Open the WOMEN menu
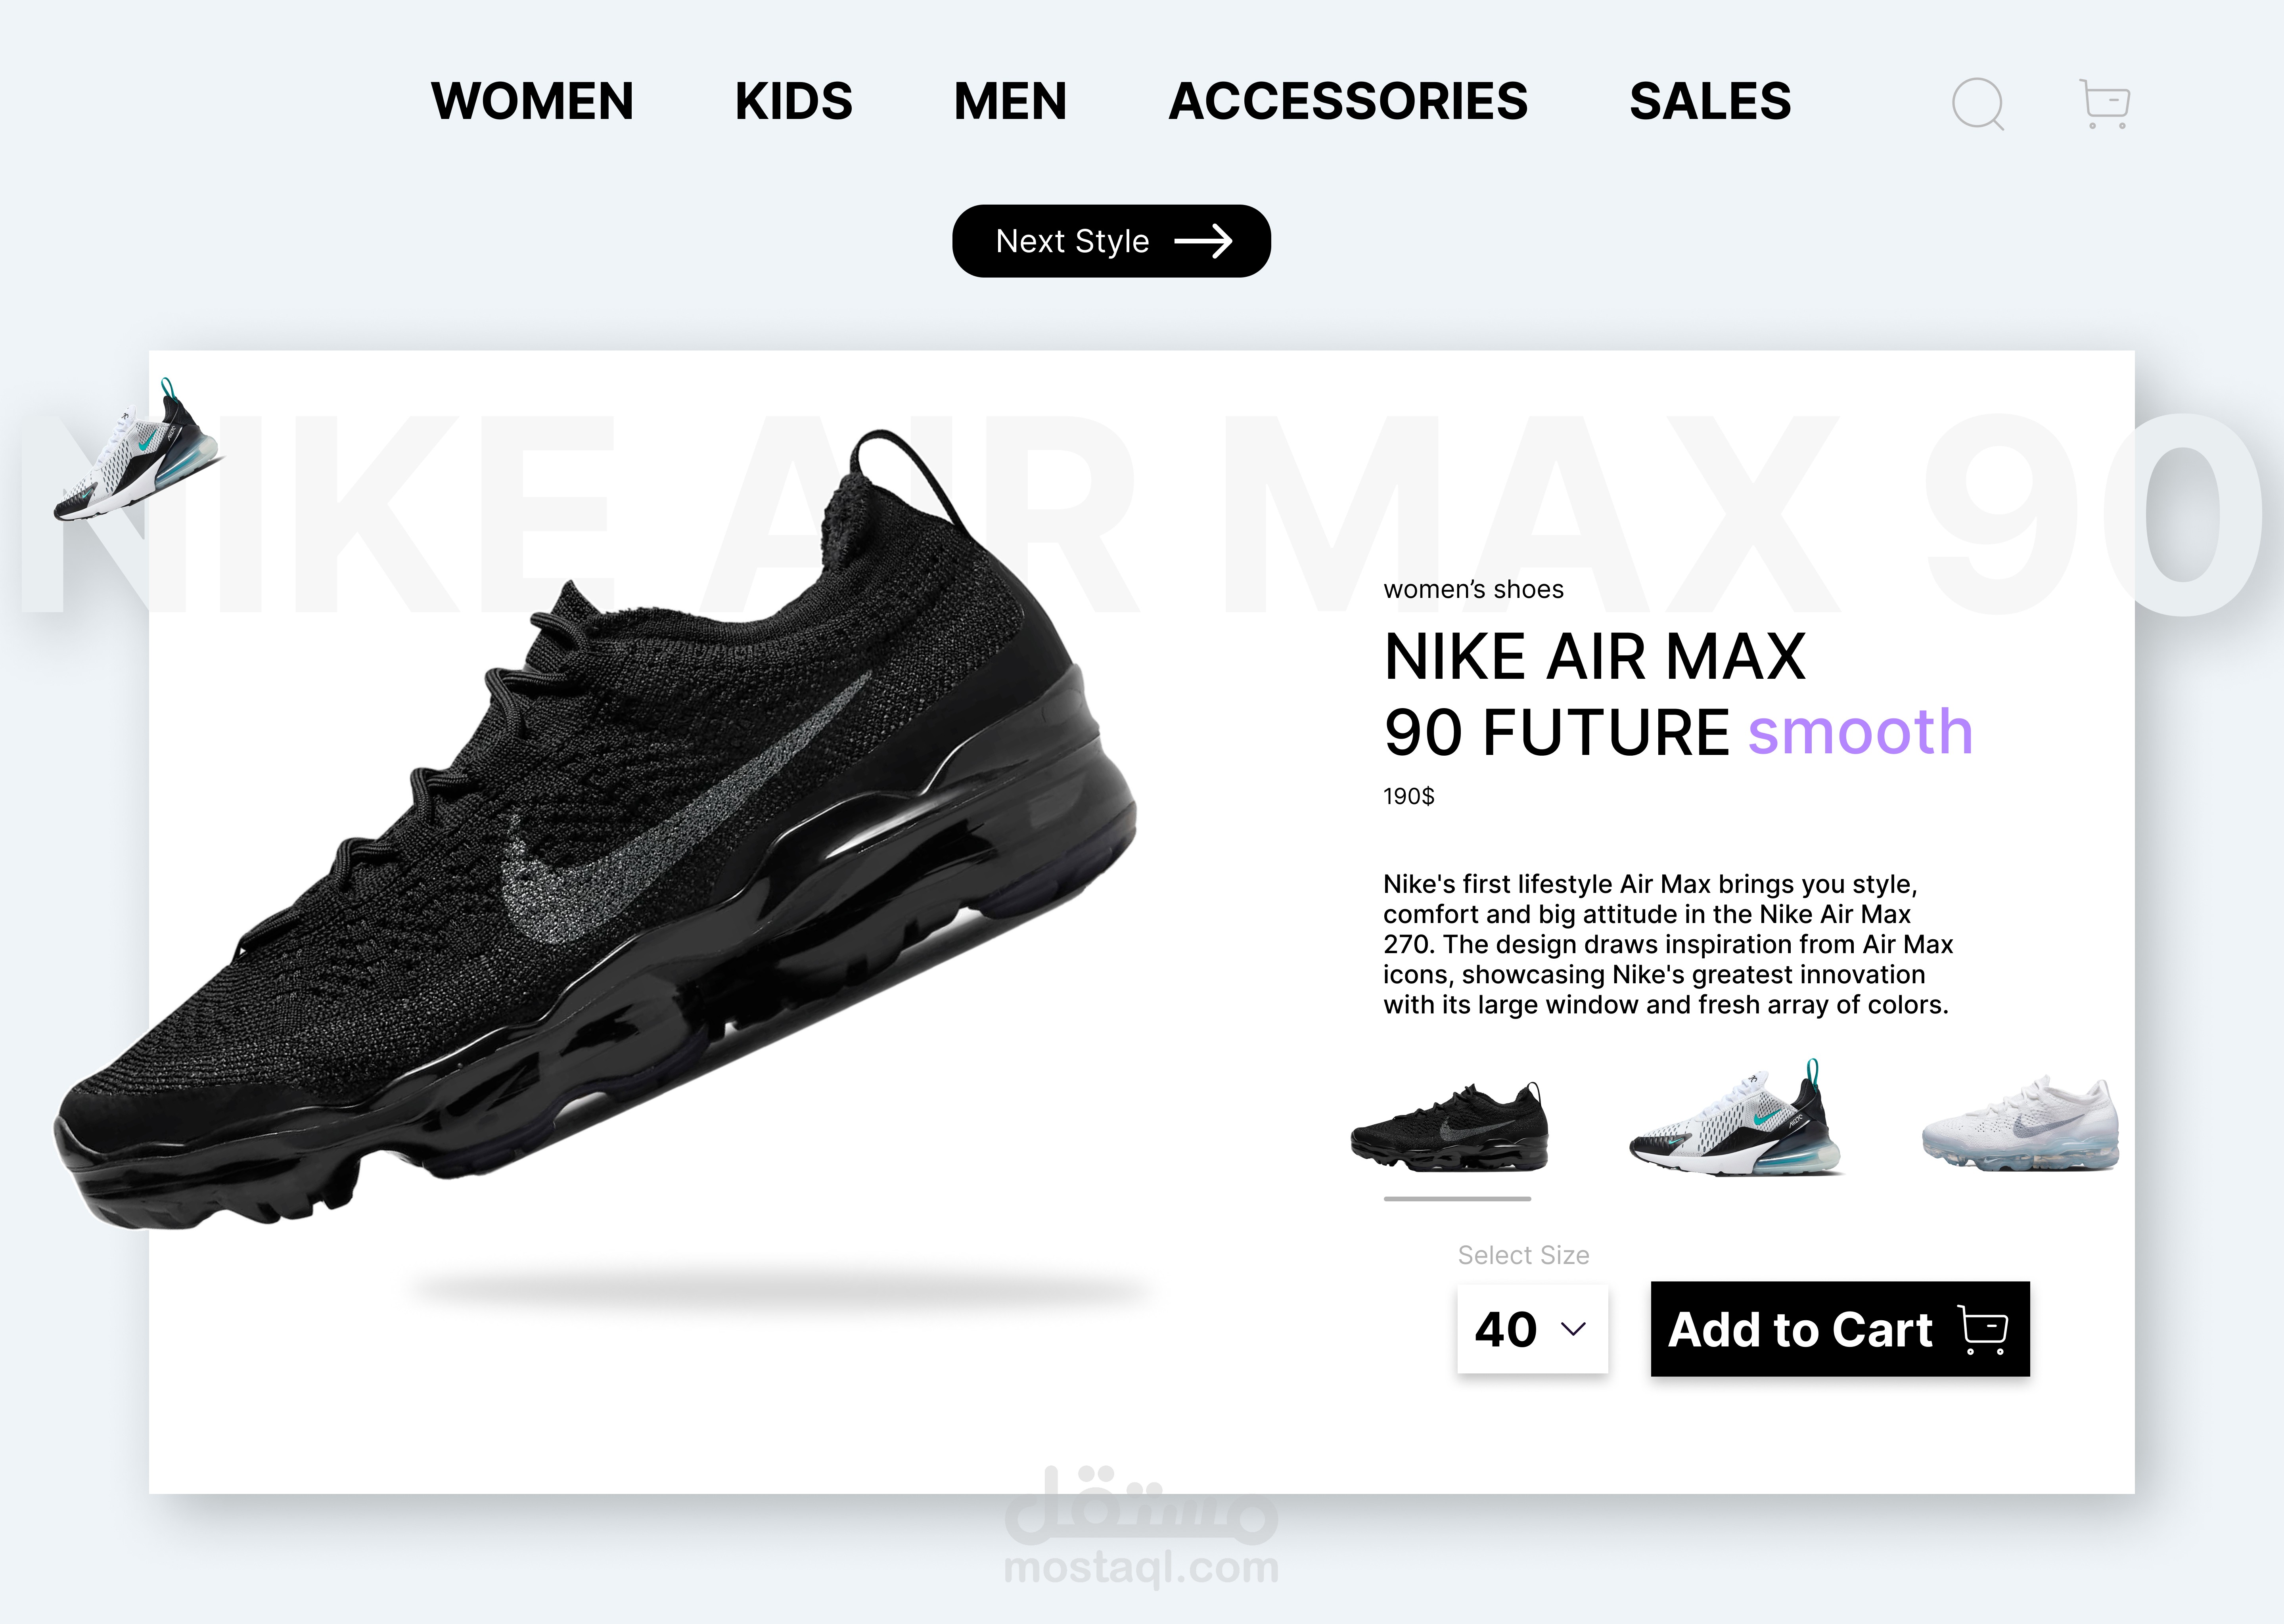 coord(532,102)
